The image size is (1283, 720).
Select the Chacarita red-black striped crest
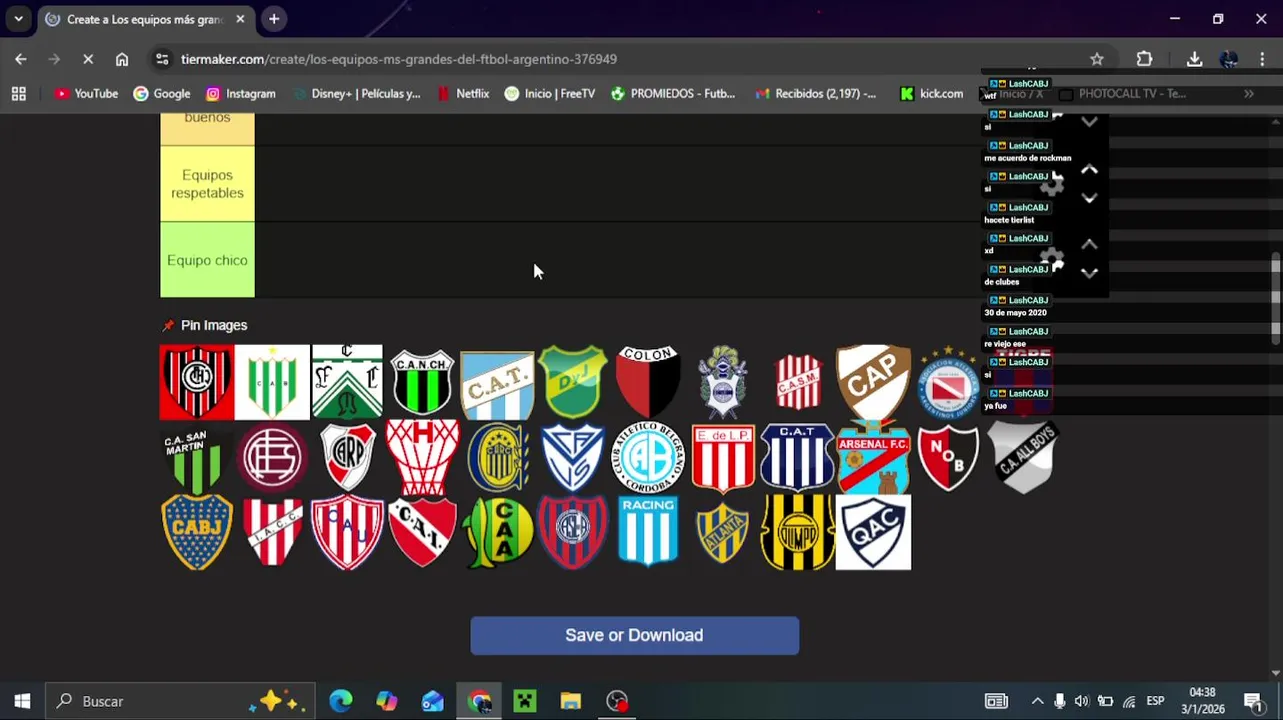[197, 382]
